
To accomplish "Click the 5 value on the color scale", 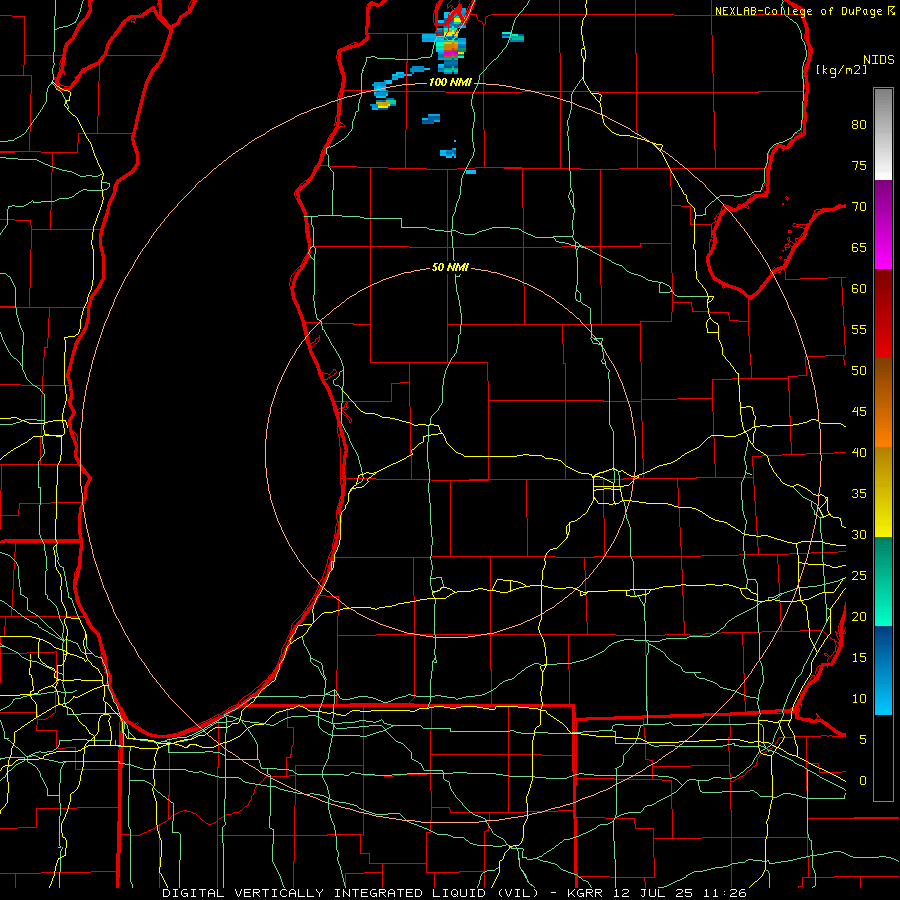I will pos(862,739).
